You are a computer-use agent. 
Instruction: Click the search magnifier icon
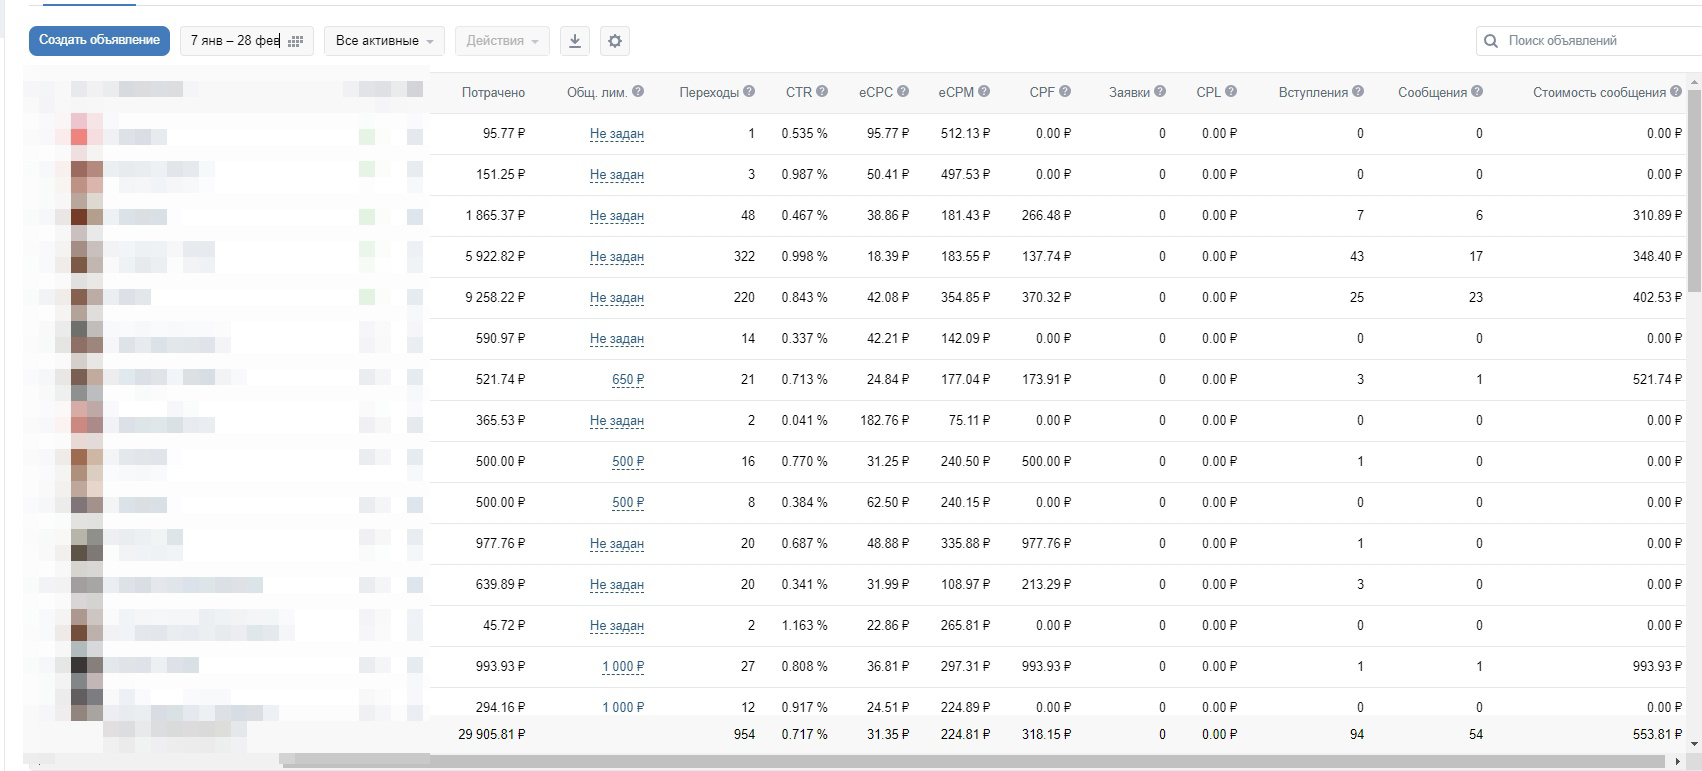tap(1491, 41)
